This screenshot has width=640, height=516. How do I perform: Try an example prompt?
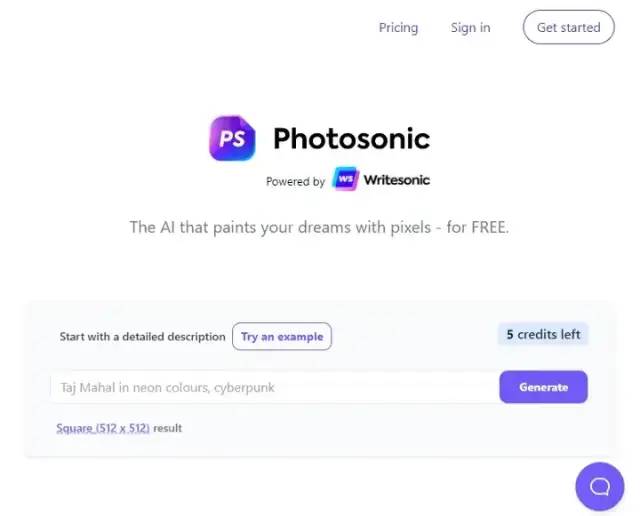tap(282, 336)
